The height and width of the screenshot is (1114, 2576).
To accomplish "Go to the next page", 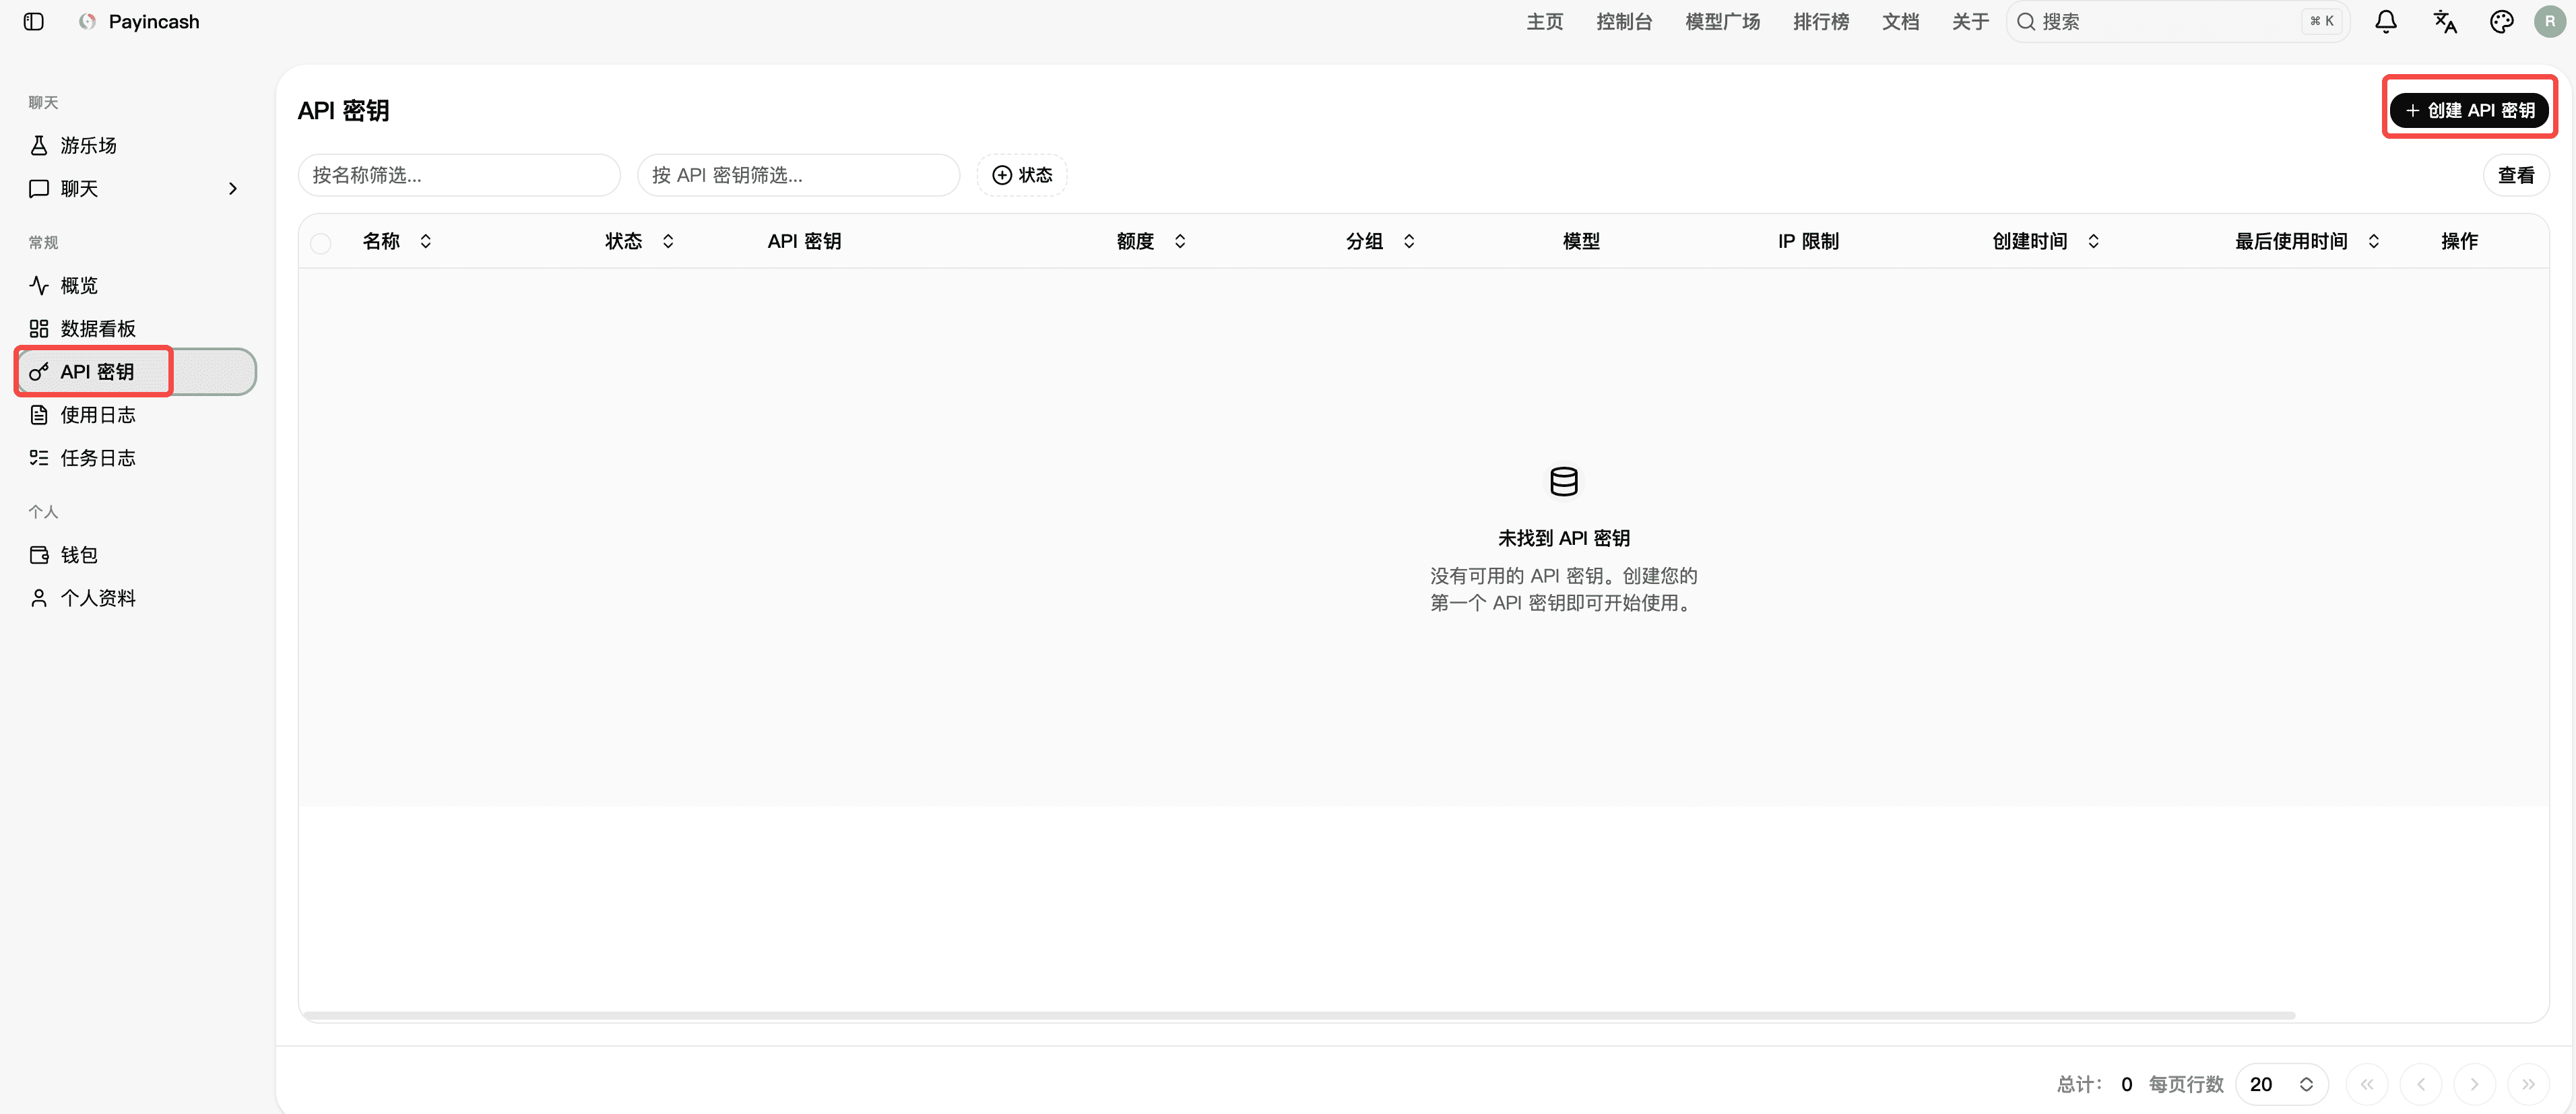I will [2474, 1084].
